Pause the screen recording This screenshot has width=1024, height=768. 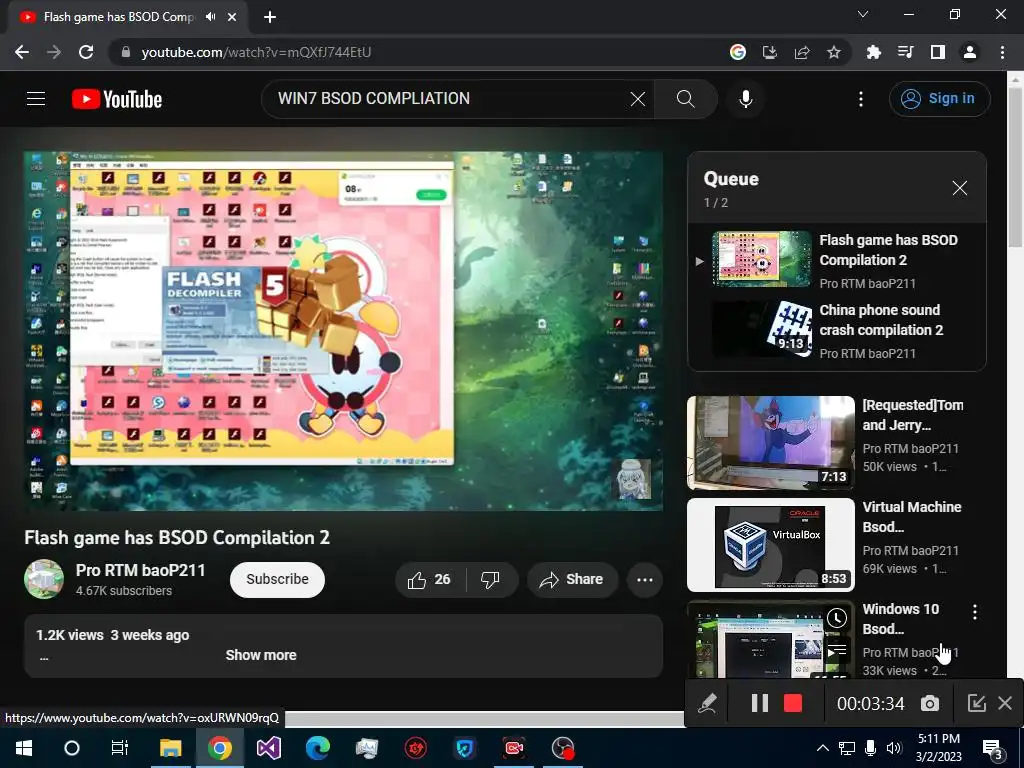[760, 703]
